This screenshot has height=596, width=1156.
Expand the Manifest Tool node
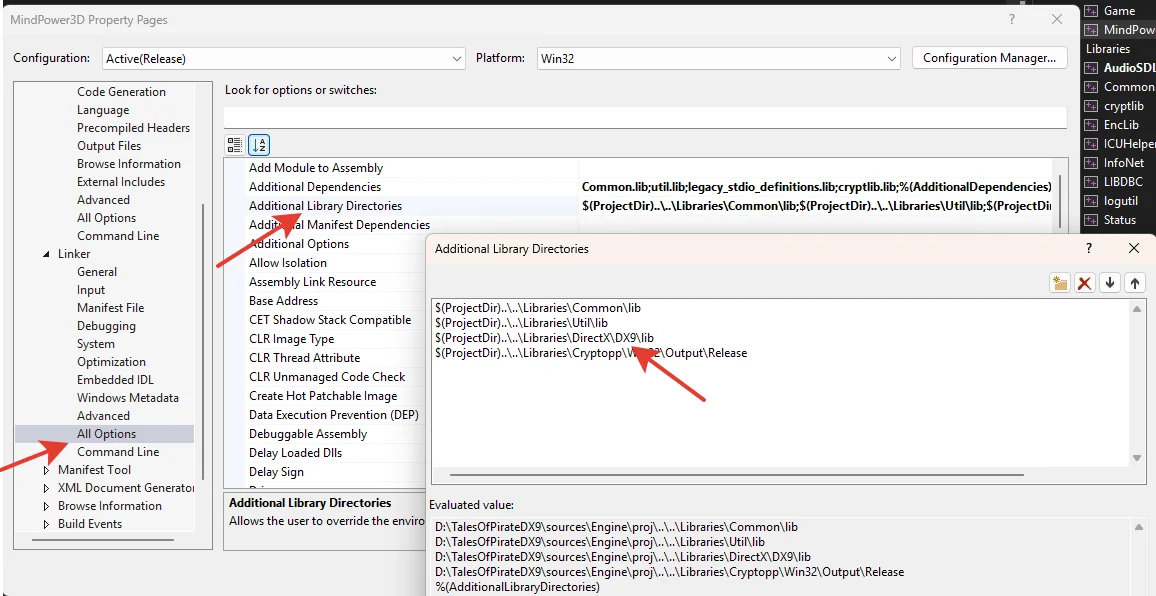click(x=46, y=470)
